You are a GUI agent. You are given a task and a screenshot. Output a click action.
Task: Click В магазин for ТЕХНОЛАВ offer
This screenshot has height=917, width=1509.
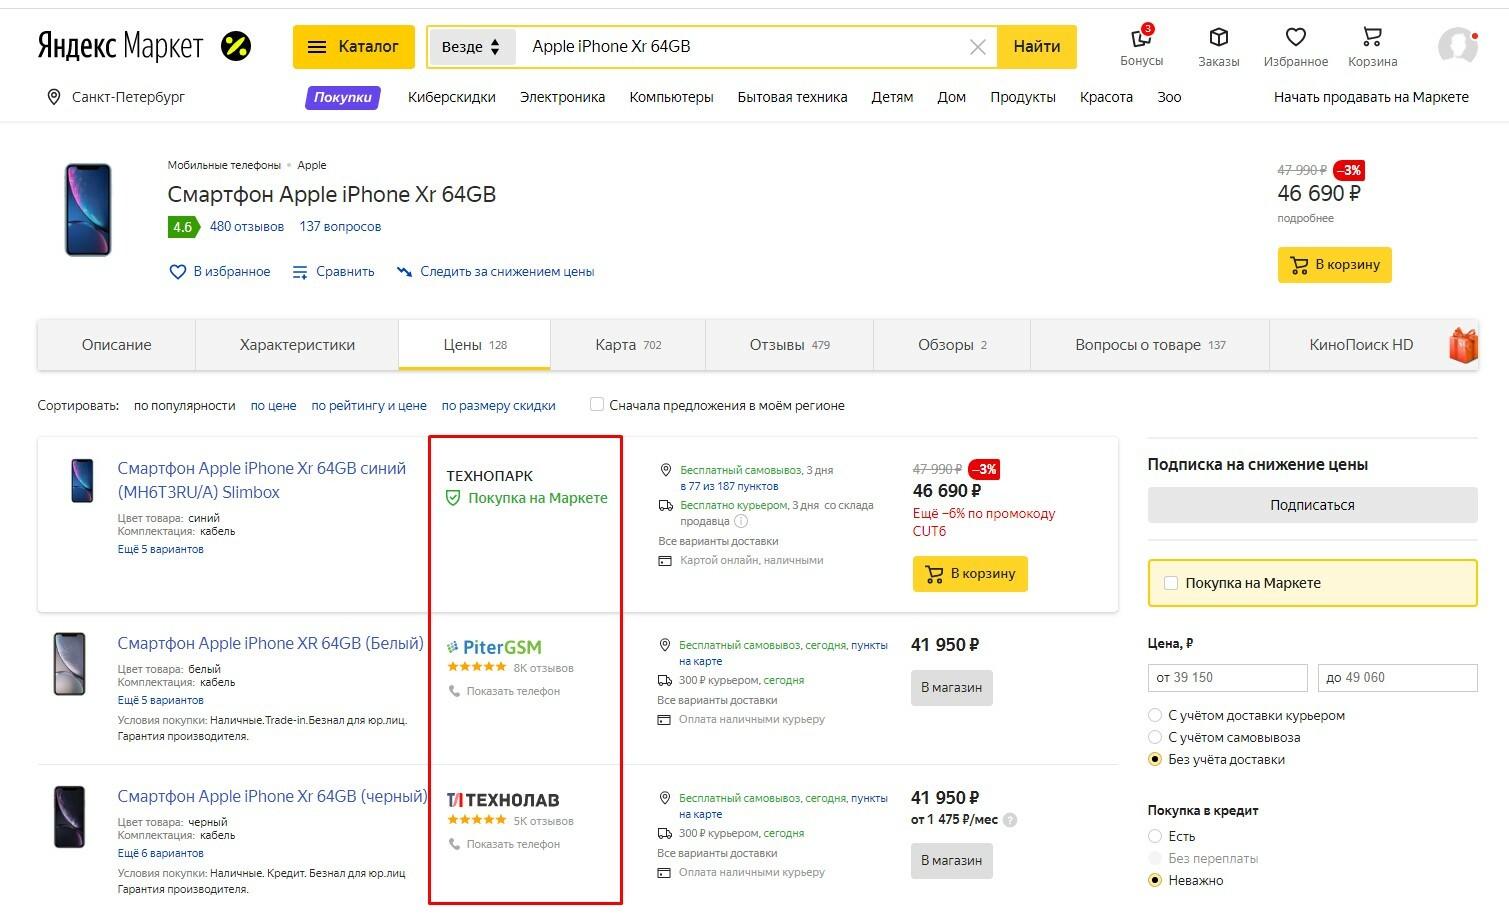click(951, 861)
